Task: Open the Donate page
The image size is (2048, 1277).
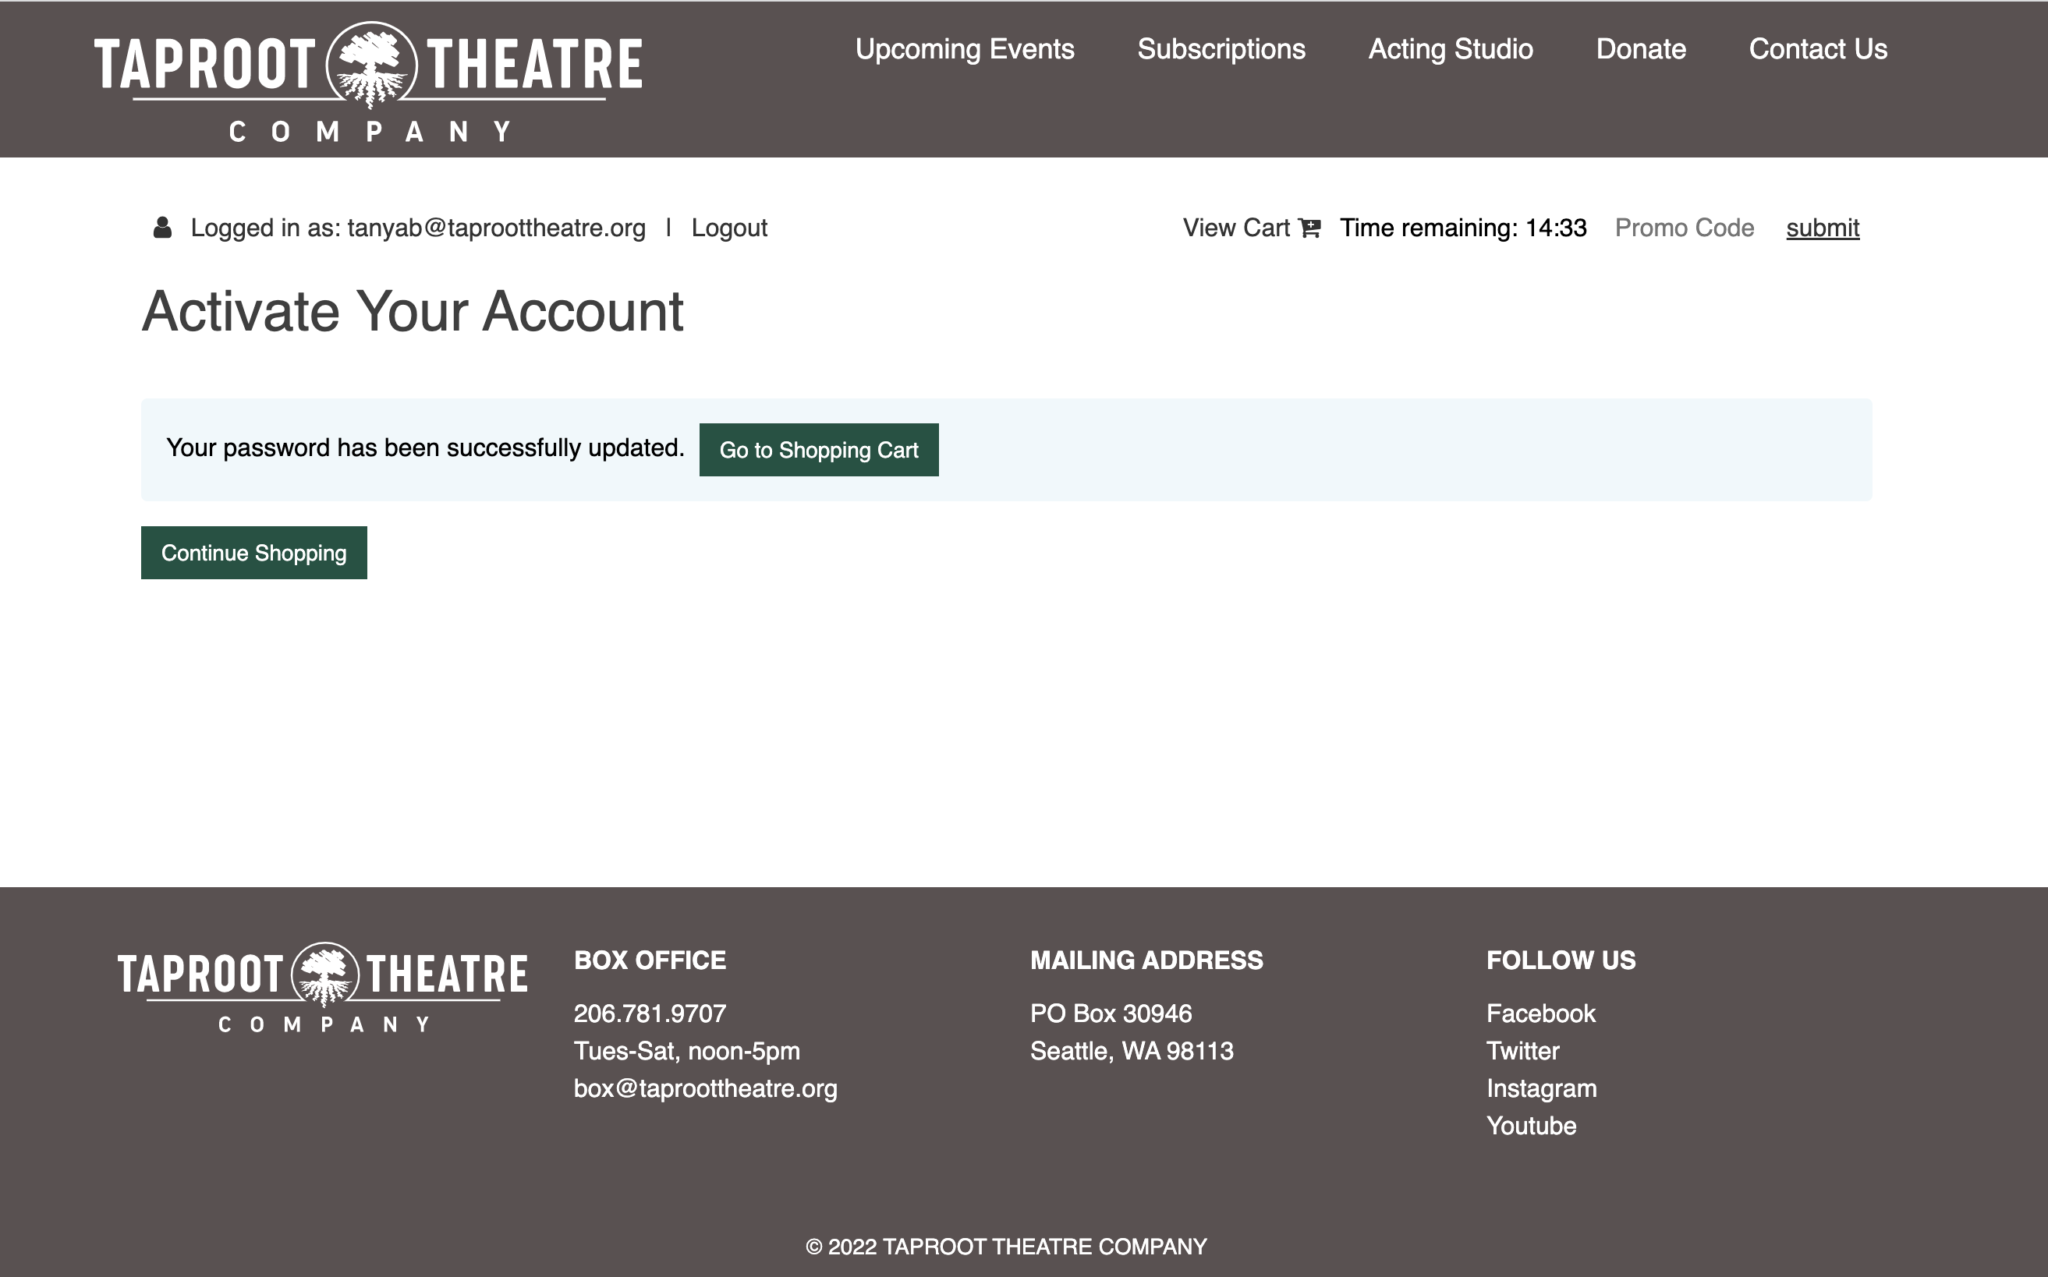Action: (1641, 49)
